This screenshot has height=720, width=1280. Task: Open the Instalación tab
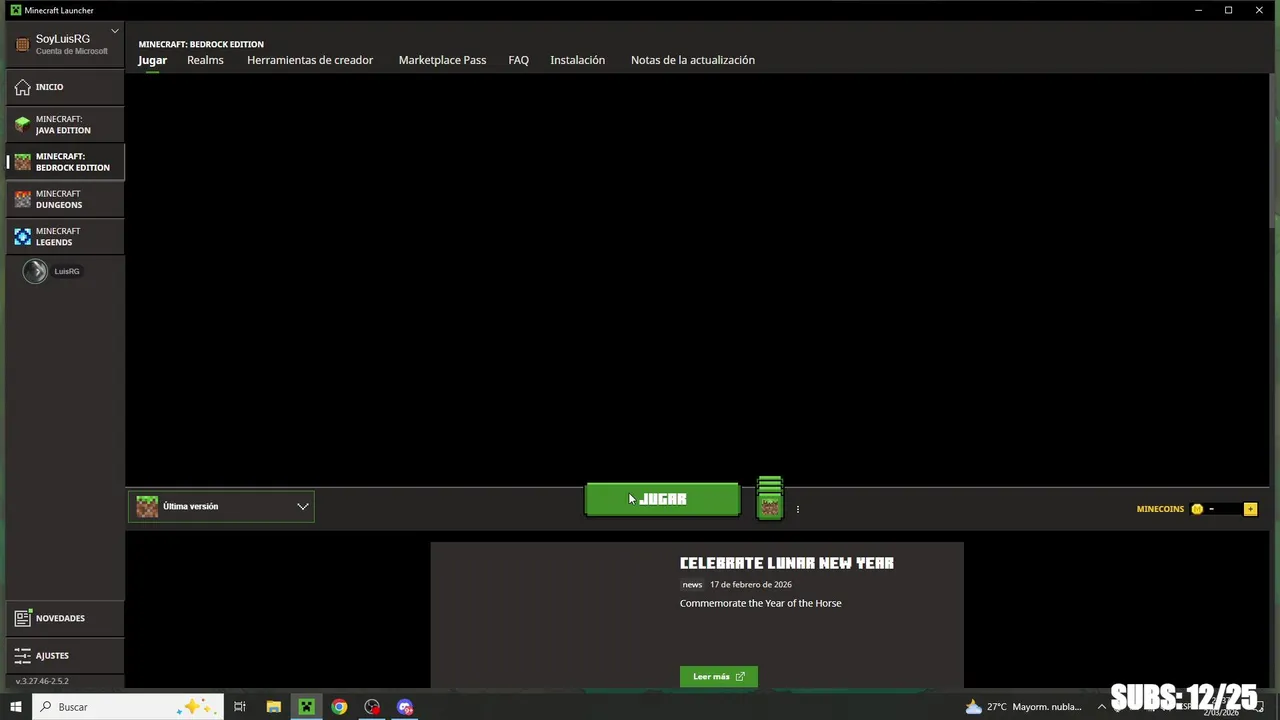point(577,60)
